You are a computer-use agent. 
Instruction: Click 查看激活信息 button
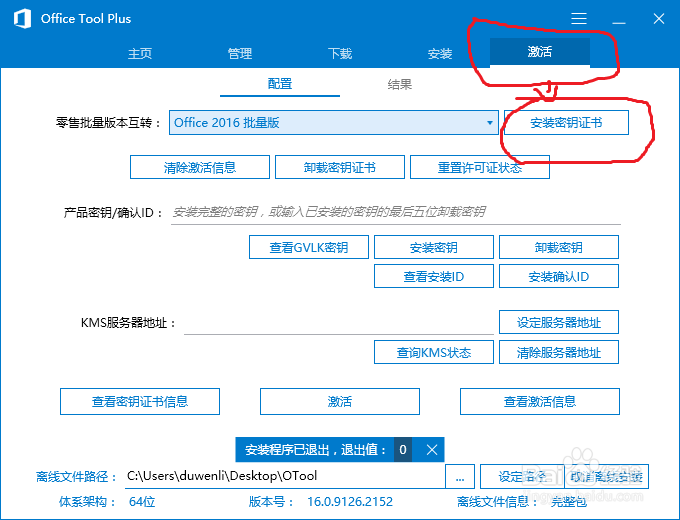point(539,402)
